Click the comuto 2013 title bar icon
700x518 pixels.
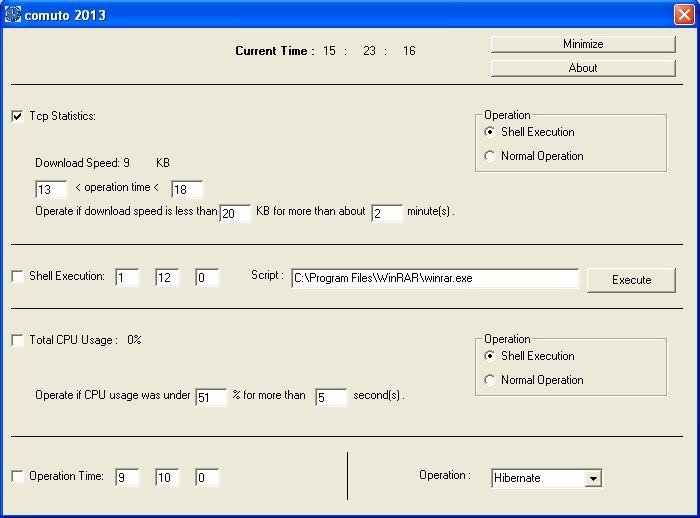(x=12, y=14)
